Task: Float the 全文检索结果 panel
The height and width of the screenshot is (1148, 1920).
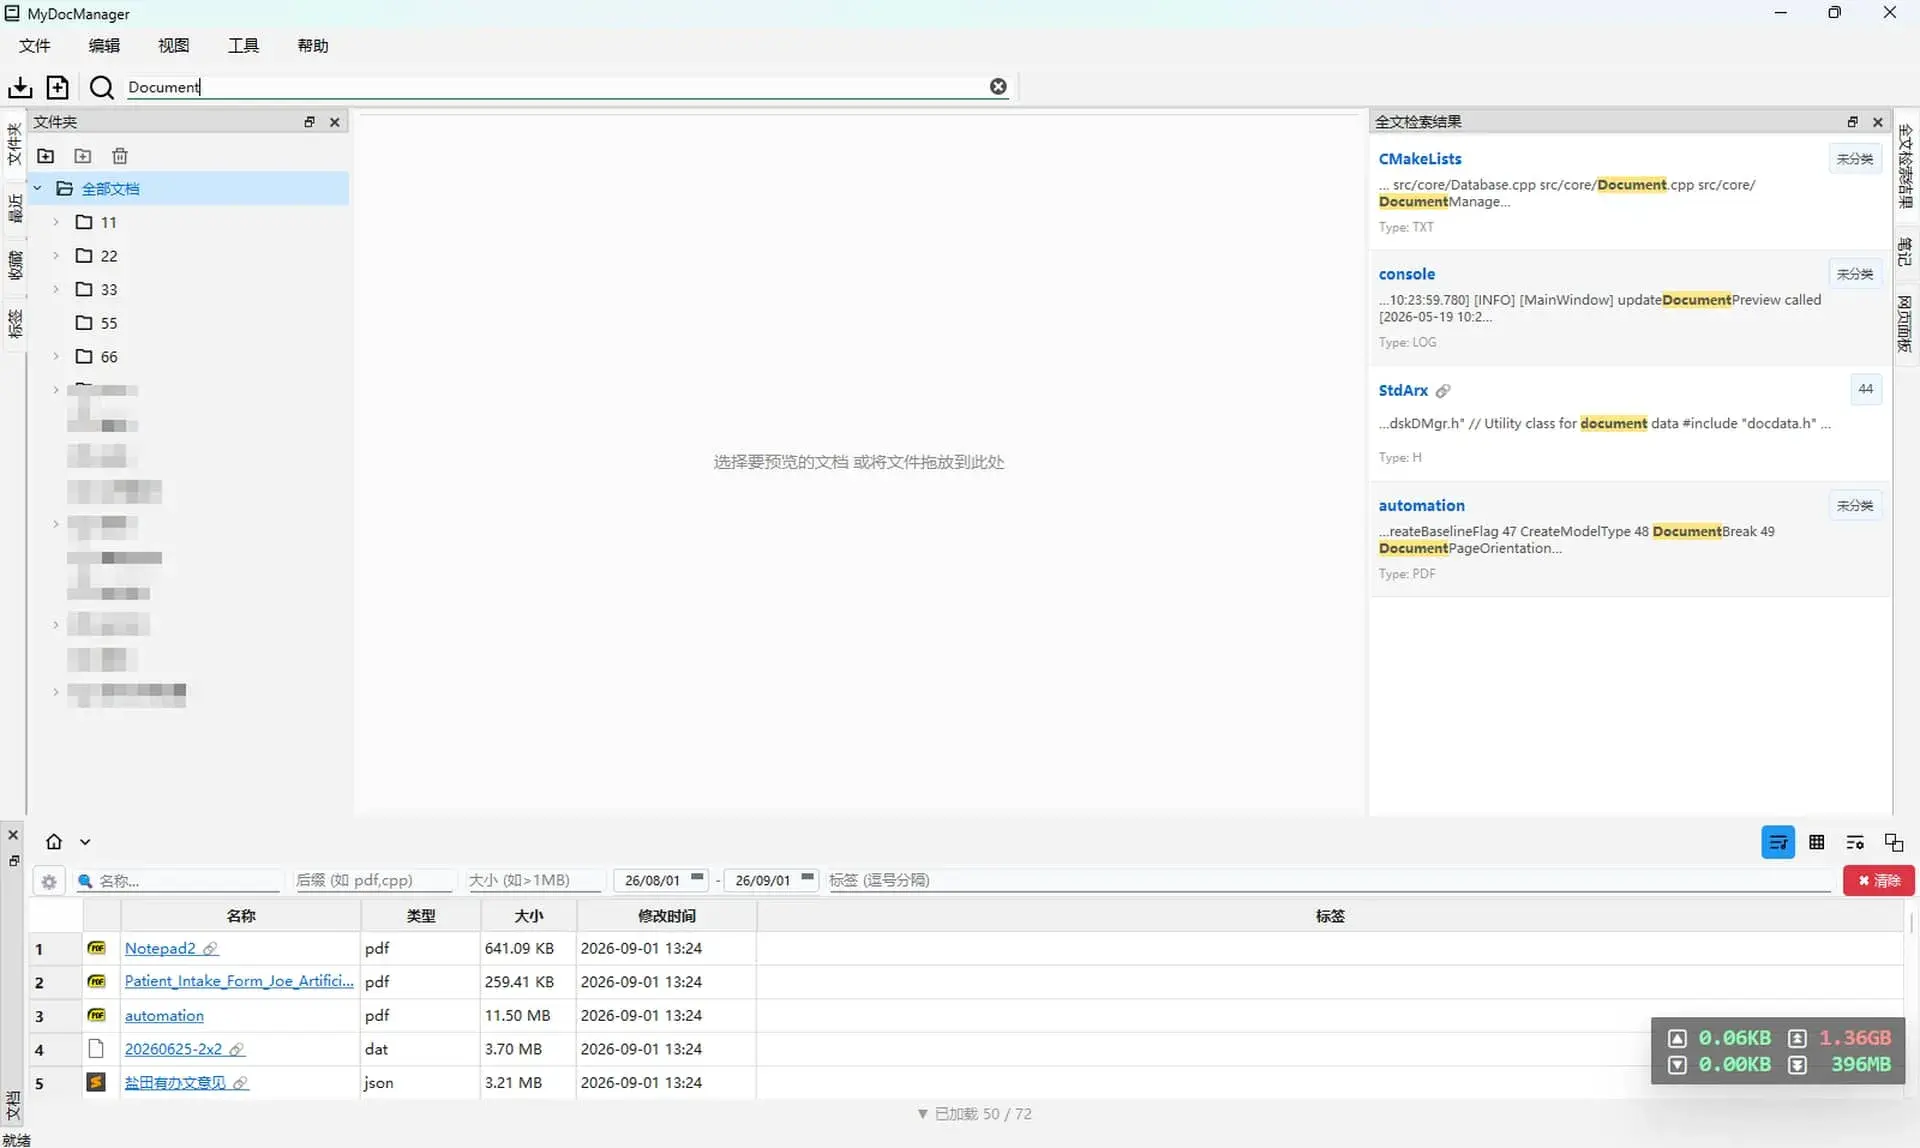Action: (x=1852, y=122)
